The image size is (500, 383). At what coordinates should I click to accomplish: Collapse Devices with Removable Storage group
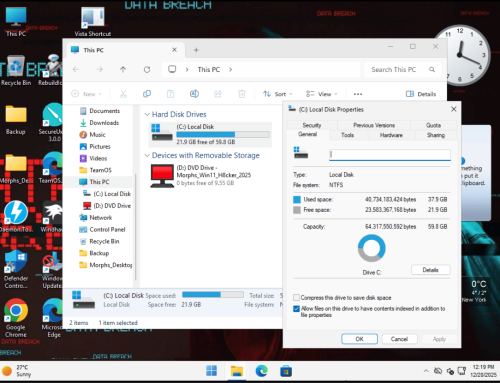pos(147,155)
